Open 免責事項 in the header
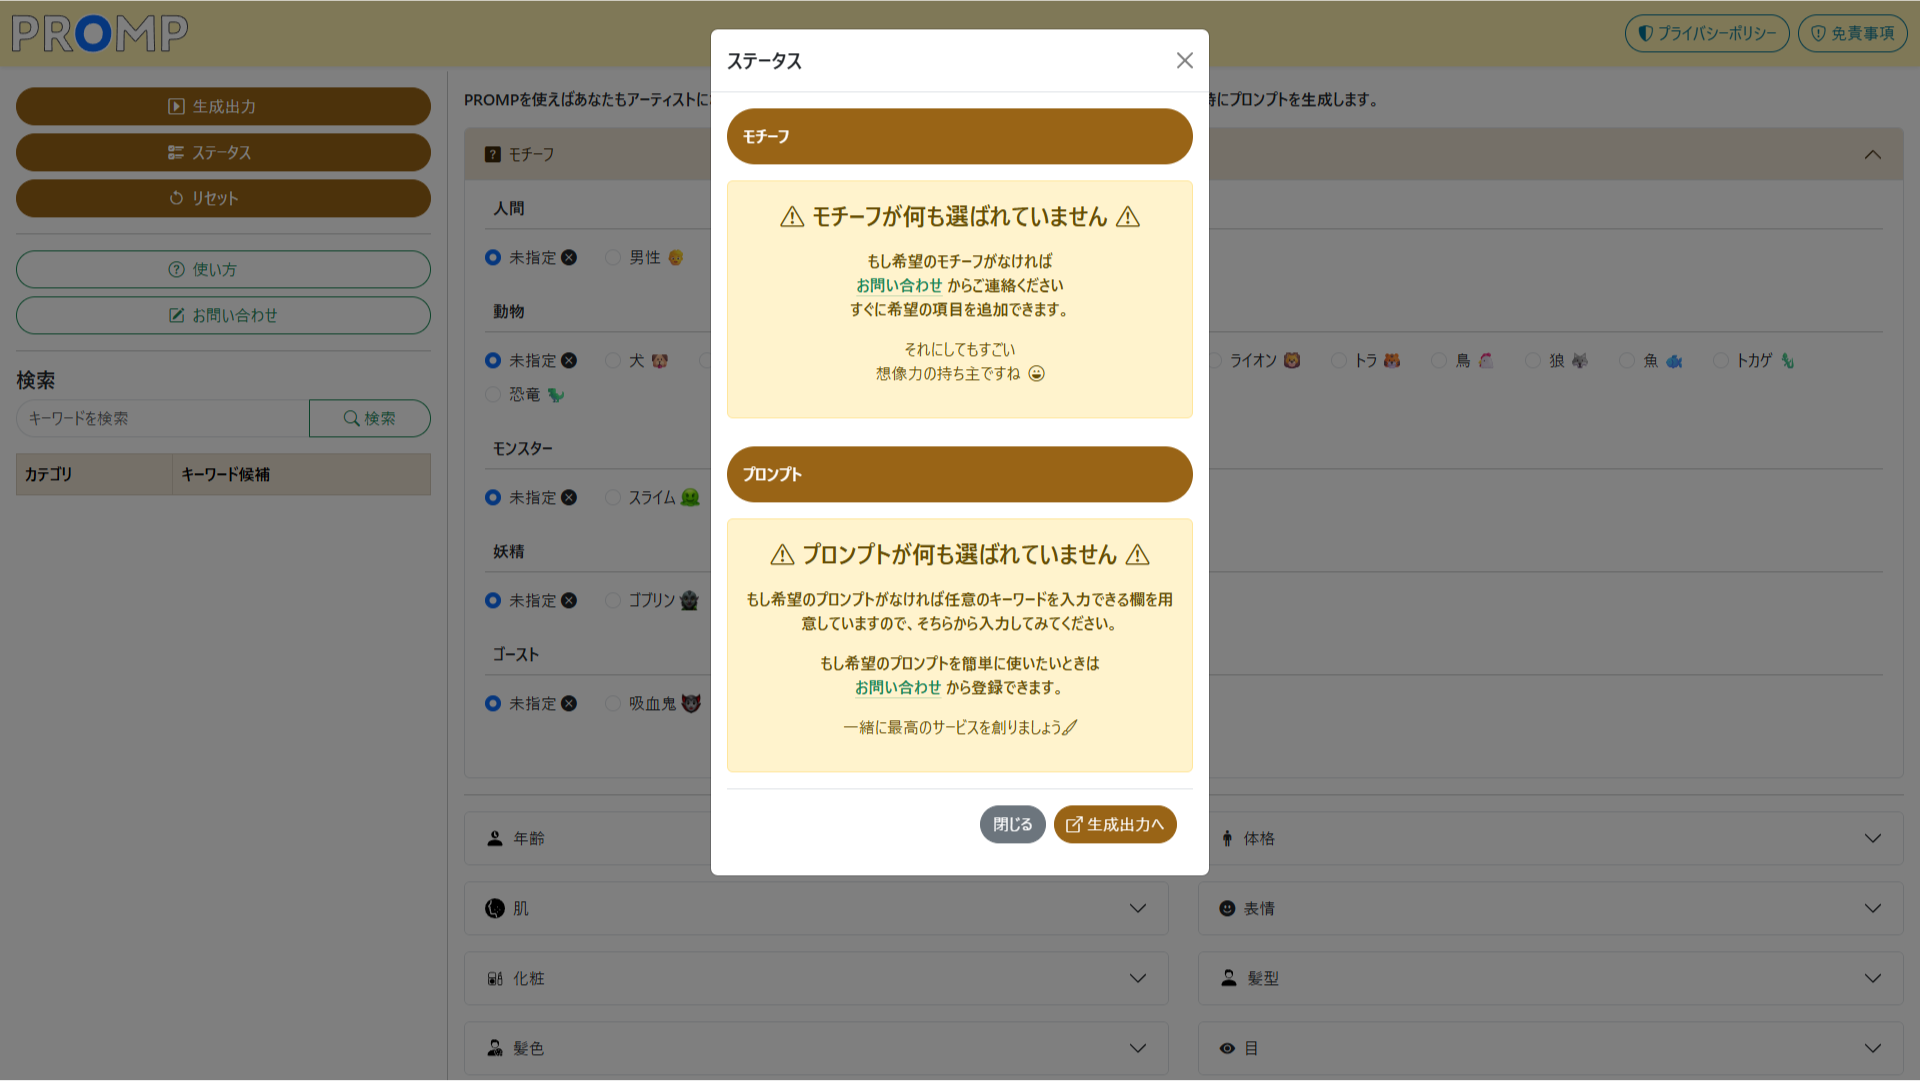Viewport: 1920px width, 1081px height. [x=1852, y=33]
